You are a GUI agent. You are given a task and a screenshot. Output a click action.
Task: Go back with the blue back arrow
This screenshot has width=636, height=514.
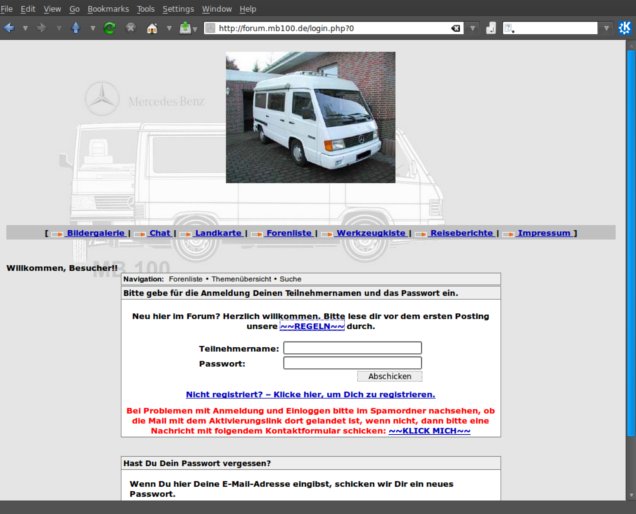pyautogui.click(x=9, y=28)
